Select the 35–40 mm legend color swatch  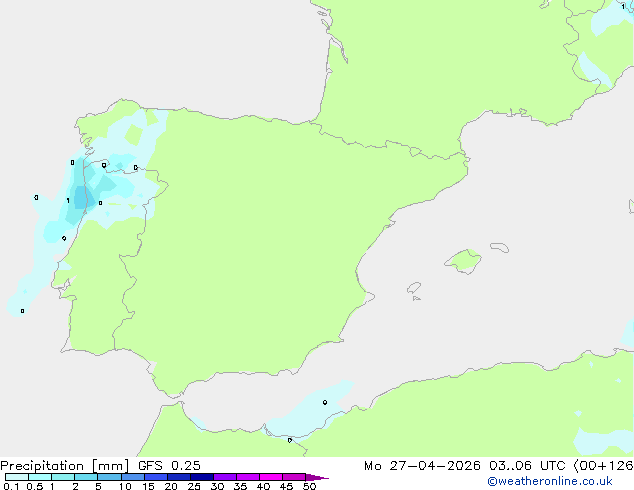247,477
